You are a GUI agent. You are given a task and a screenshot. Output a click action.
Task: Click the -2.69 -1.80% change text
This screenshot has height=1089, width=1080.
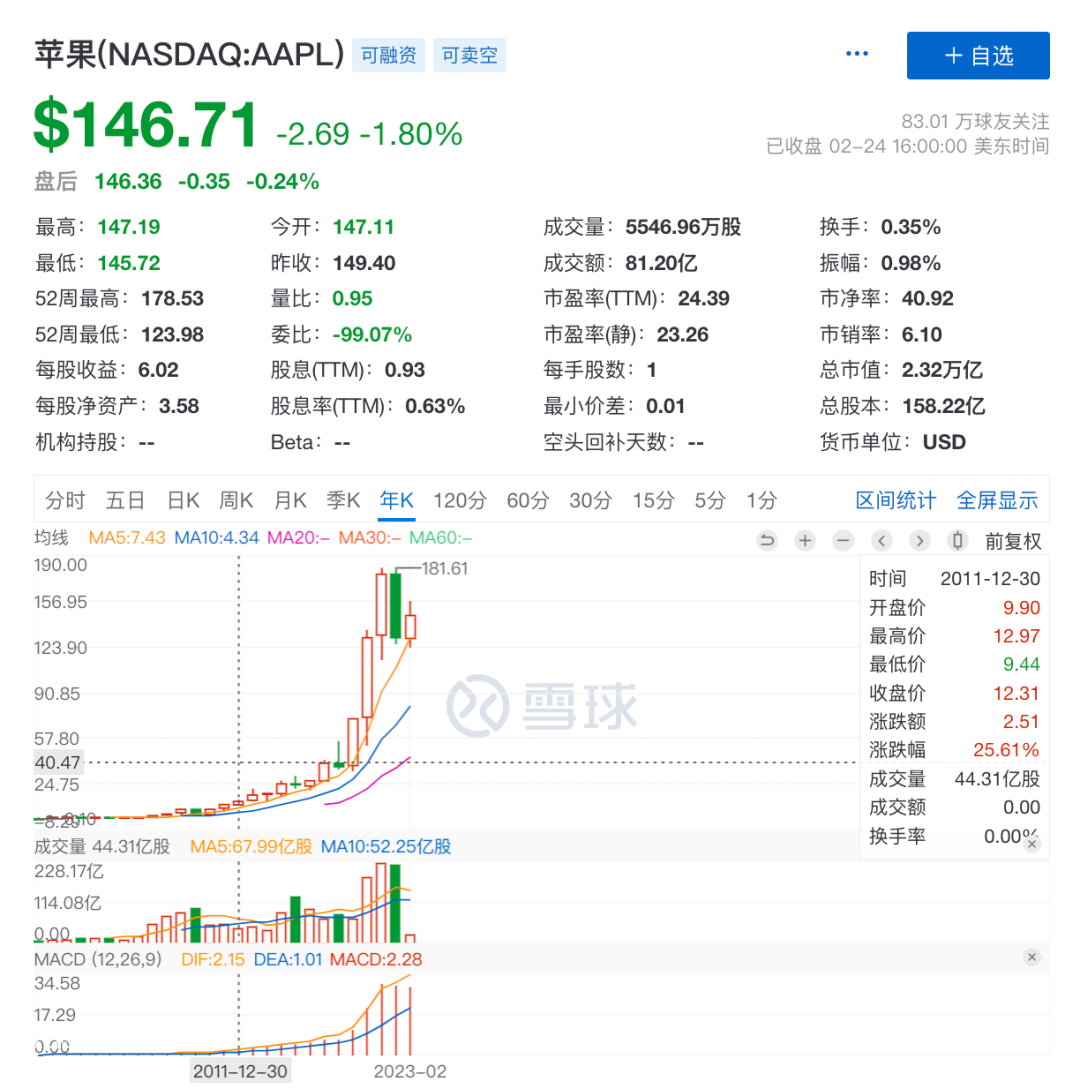point(369,134)
